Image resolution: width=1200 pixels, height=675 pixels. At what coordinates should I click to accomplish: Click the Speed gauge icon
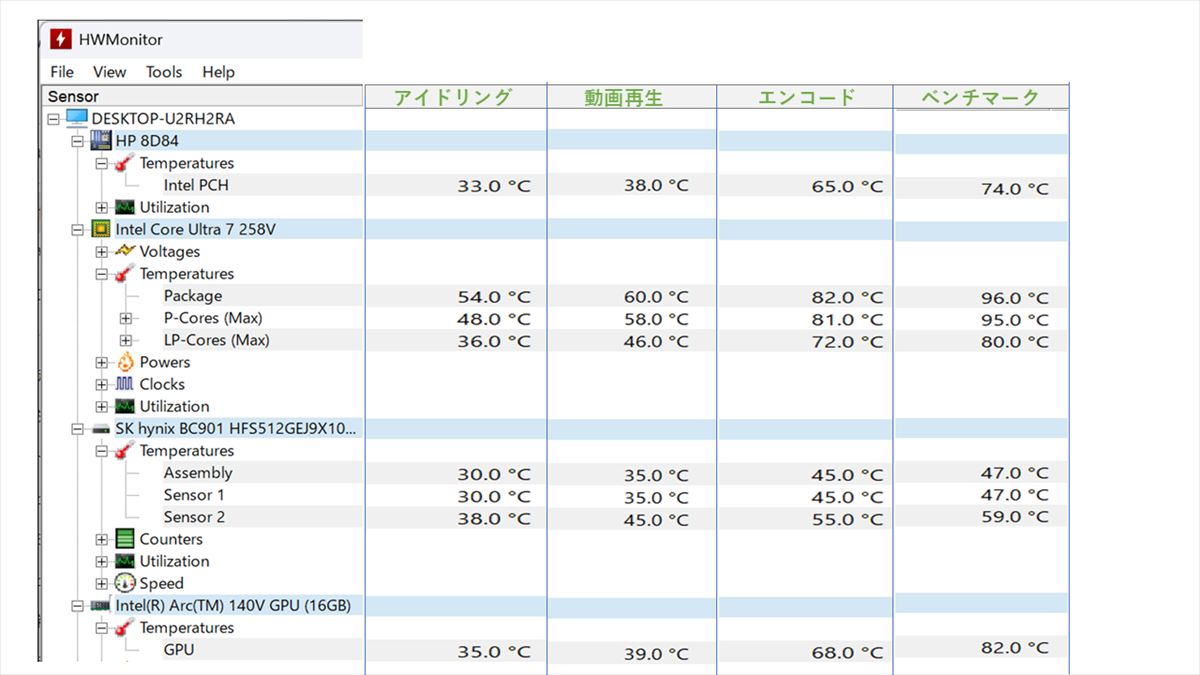coord(125,583)
